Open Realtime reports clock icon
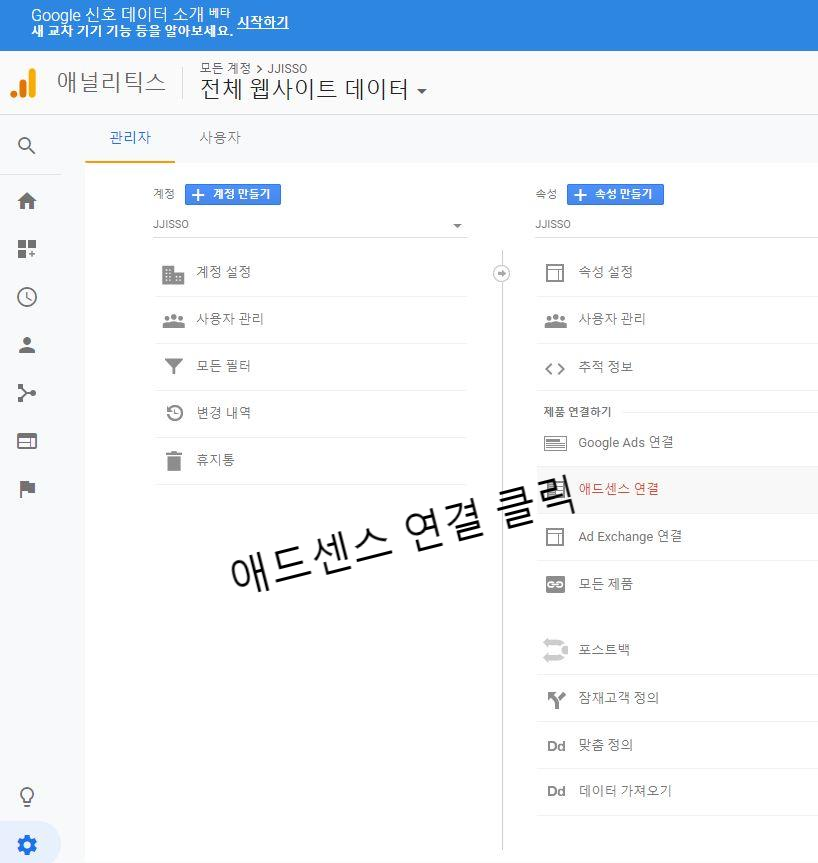The width and height of the screenshot is (818, 863). click(27, 297)
